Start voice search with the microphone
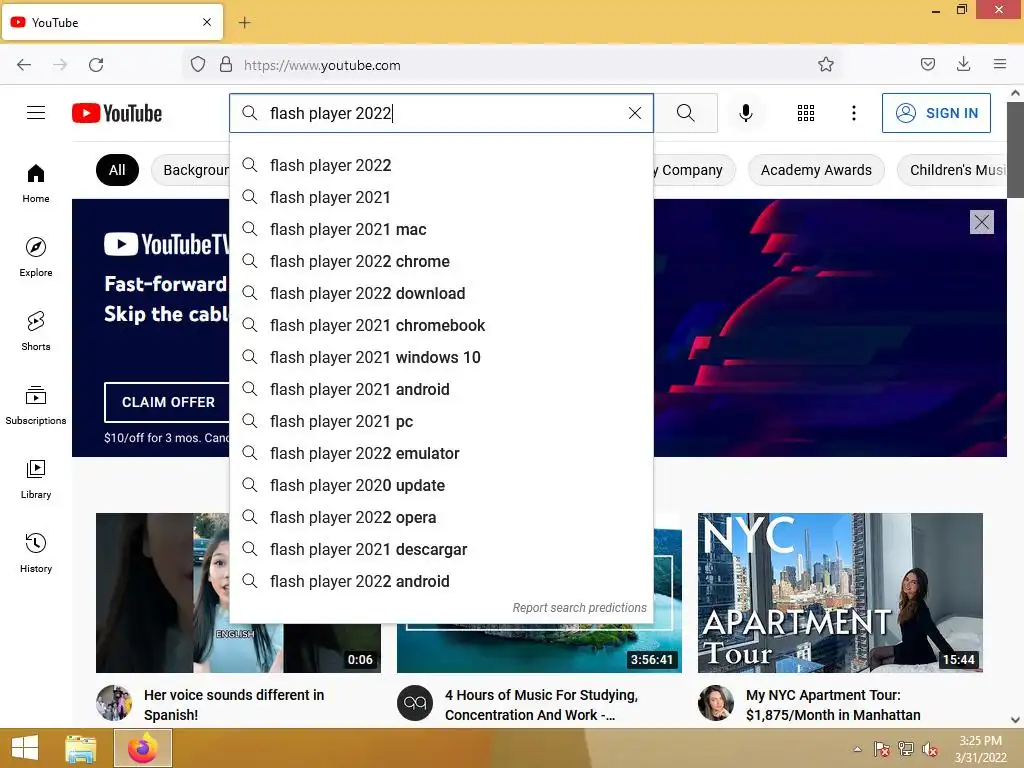1024x768 pixels. [746, 113]
